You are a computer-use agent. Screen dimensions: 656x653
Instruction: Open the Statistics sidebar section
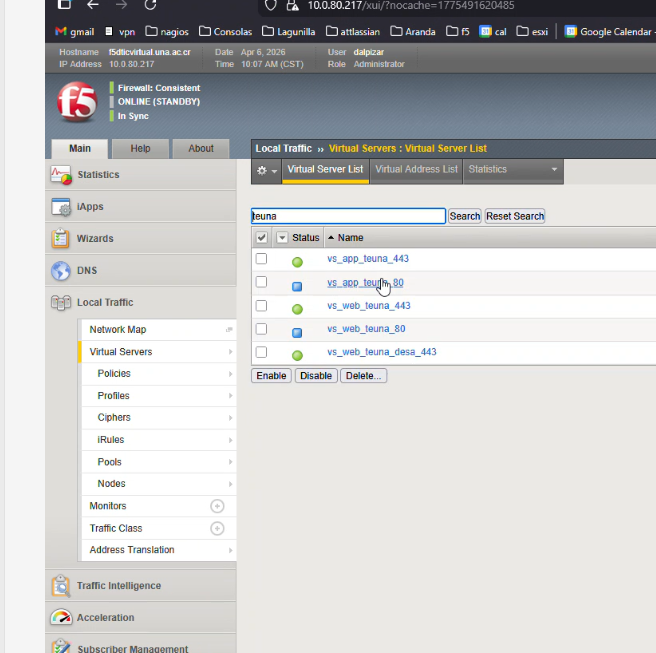pyautogui.click(x=98, y=175)
